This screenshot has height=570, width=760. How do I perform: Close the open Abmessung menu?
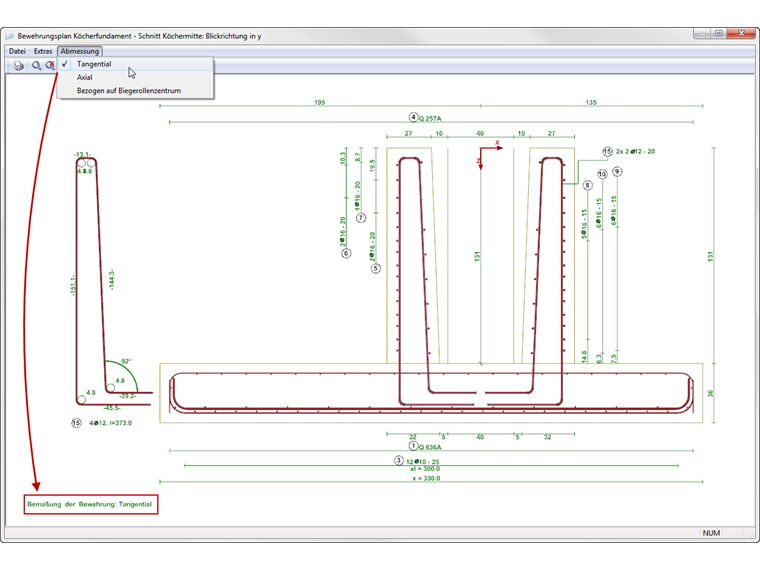click(x=79, y=51)
